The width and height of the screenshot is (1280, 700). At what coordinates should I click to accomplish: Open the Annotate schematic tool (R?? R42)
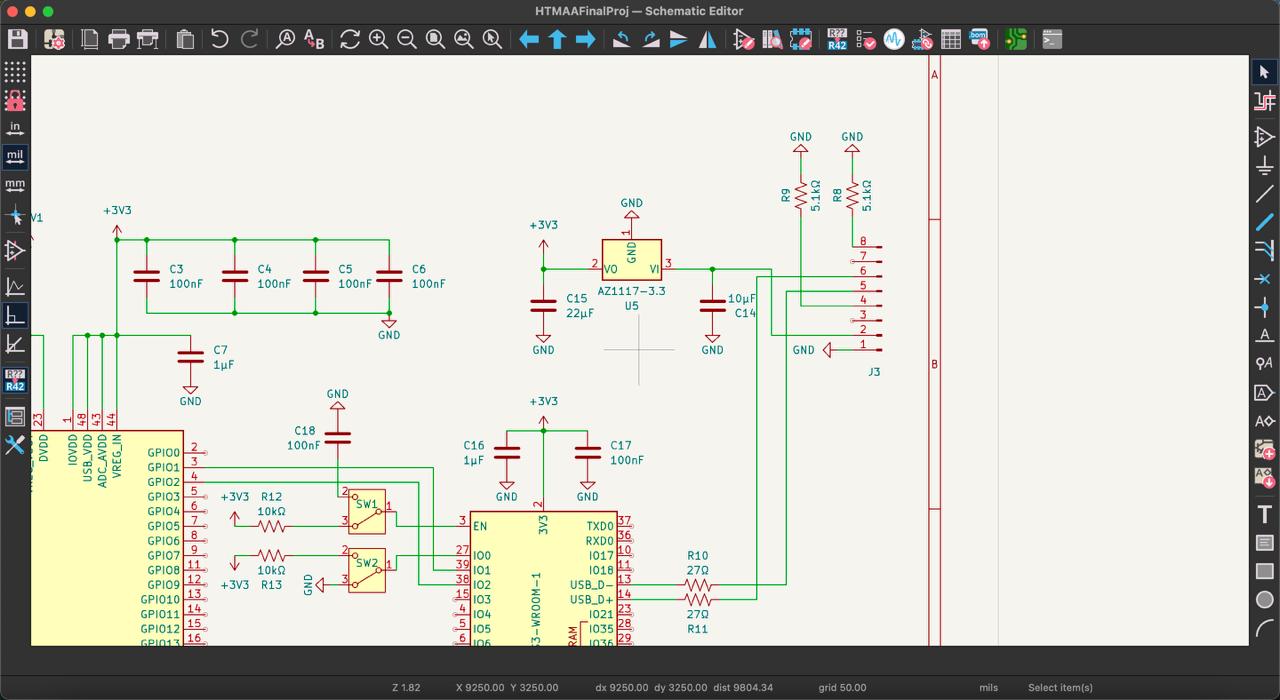coord(837,39)
